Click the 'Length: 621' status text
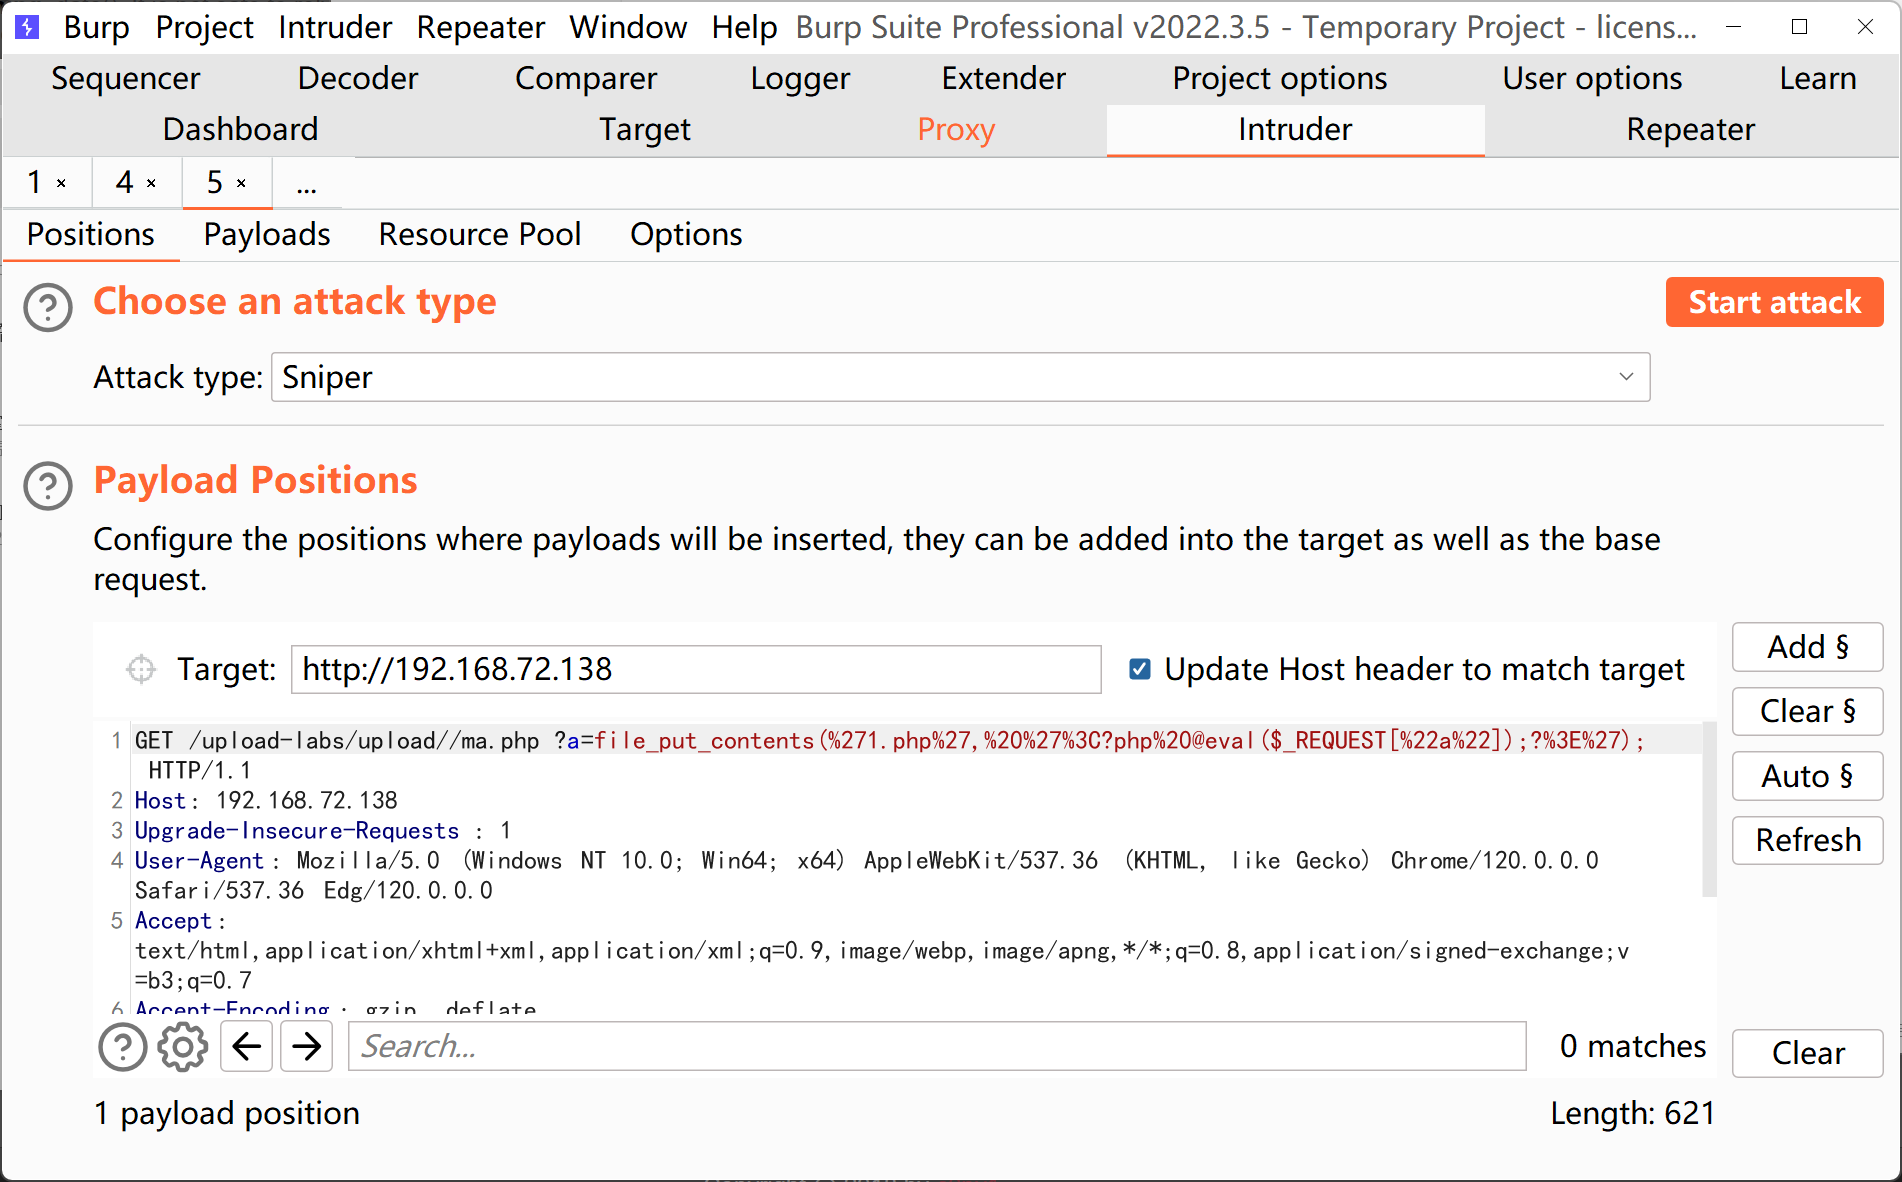Image resolution: width=1902 pixels, height=1182 pixels. (x=1633, y=1114)
